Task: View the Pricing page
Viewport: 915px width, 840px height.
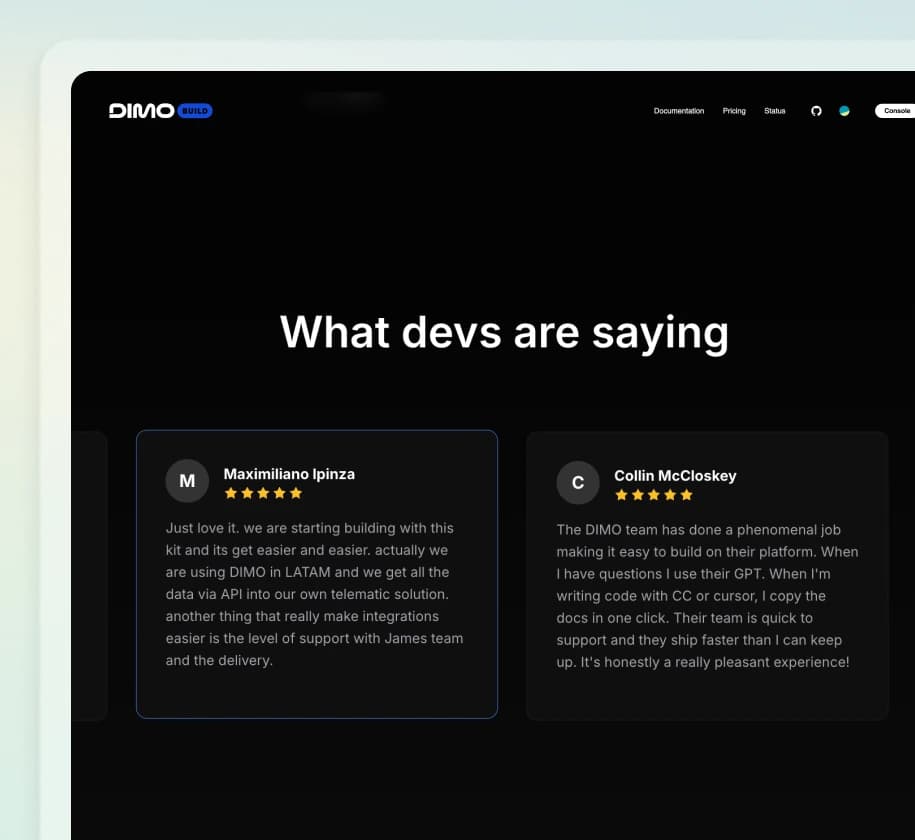Action: pyautogui.click(x=734, y=111)
